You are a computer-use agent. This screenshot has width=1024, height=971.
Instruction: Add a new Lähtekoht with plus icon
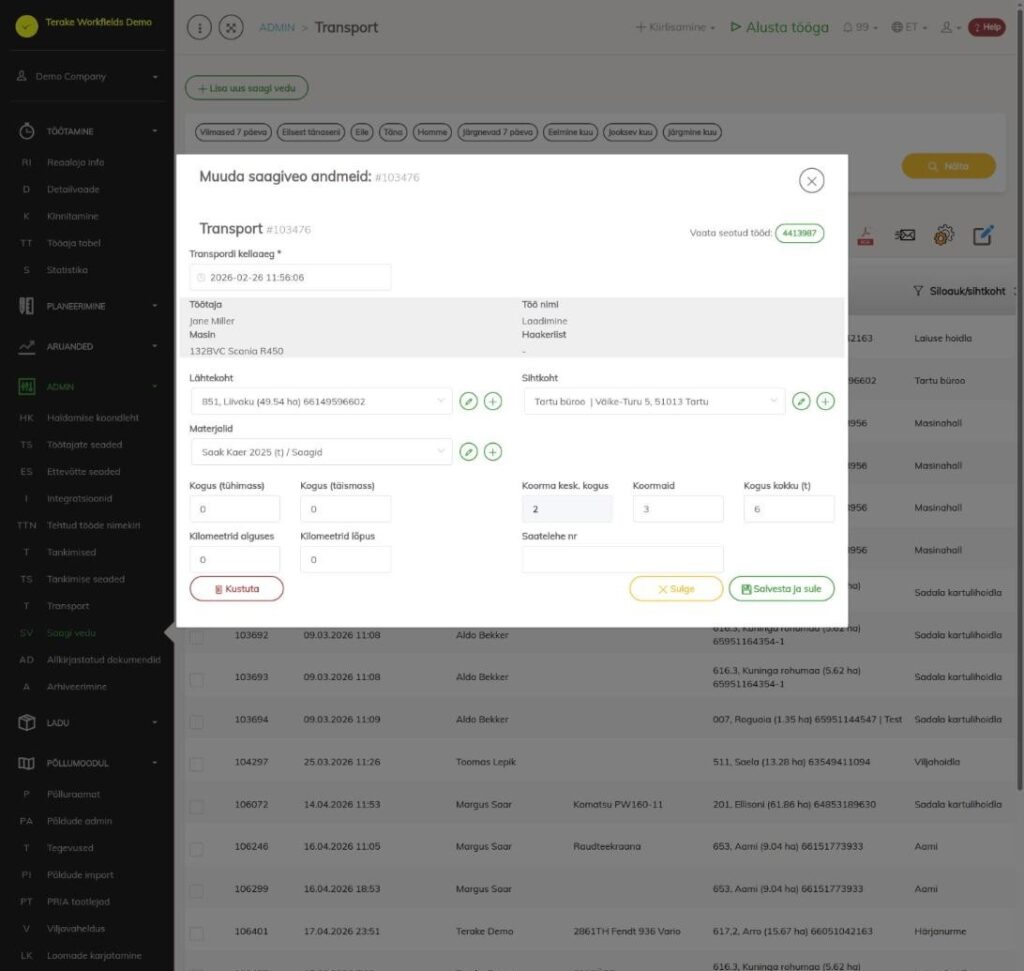click(493, 401)
